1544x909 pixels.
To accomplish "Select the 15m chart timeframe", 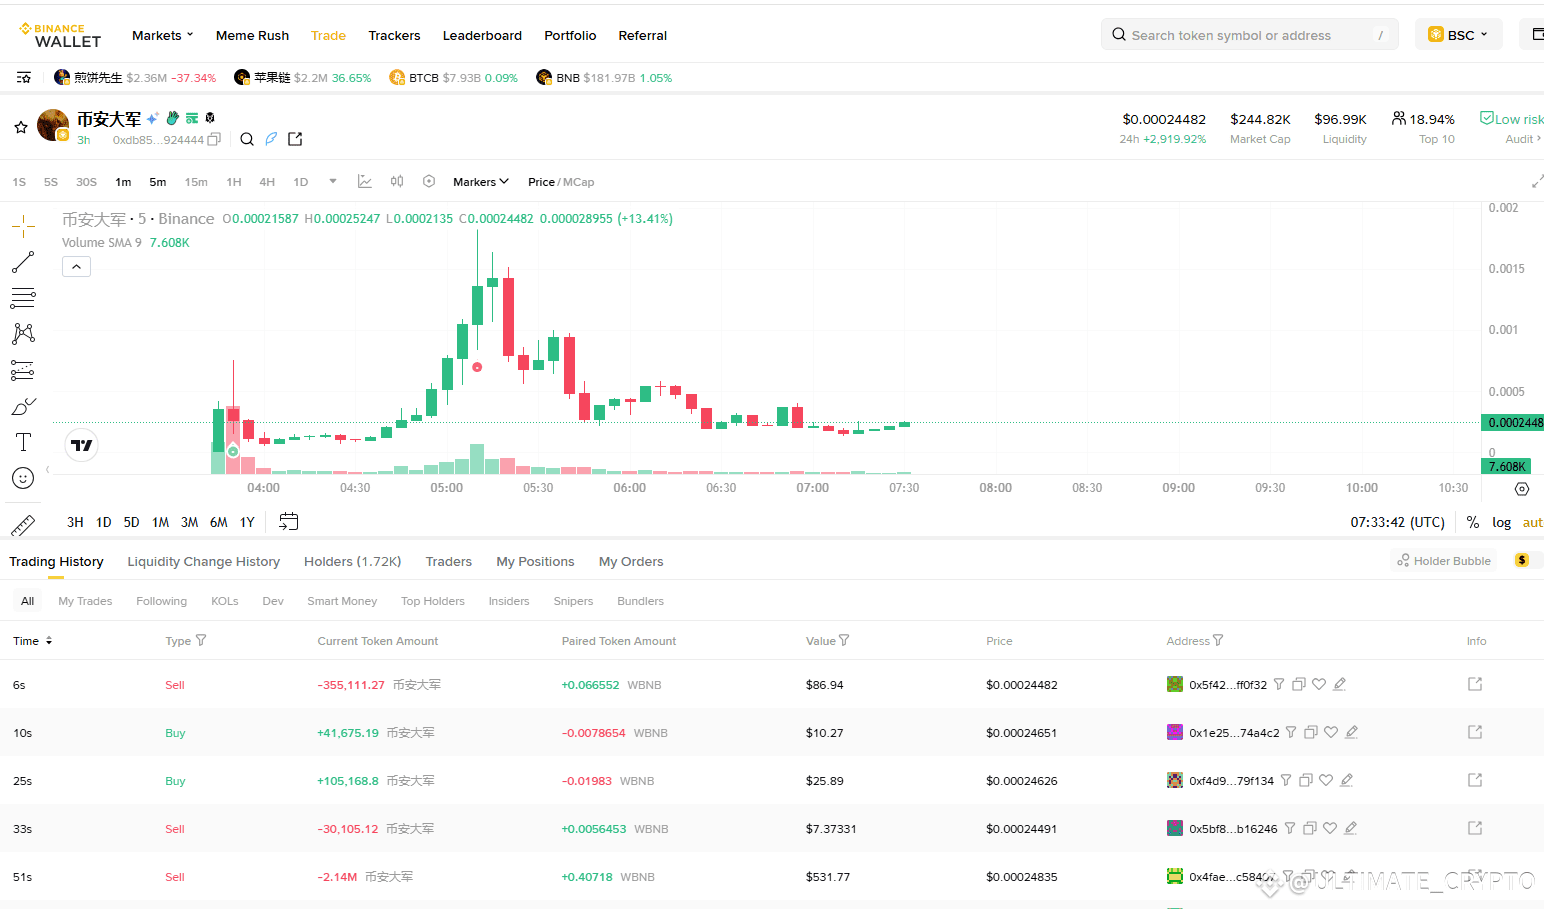I will coord(196,182).
